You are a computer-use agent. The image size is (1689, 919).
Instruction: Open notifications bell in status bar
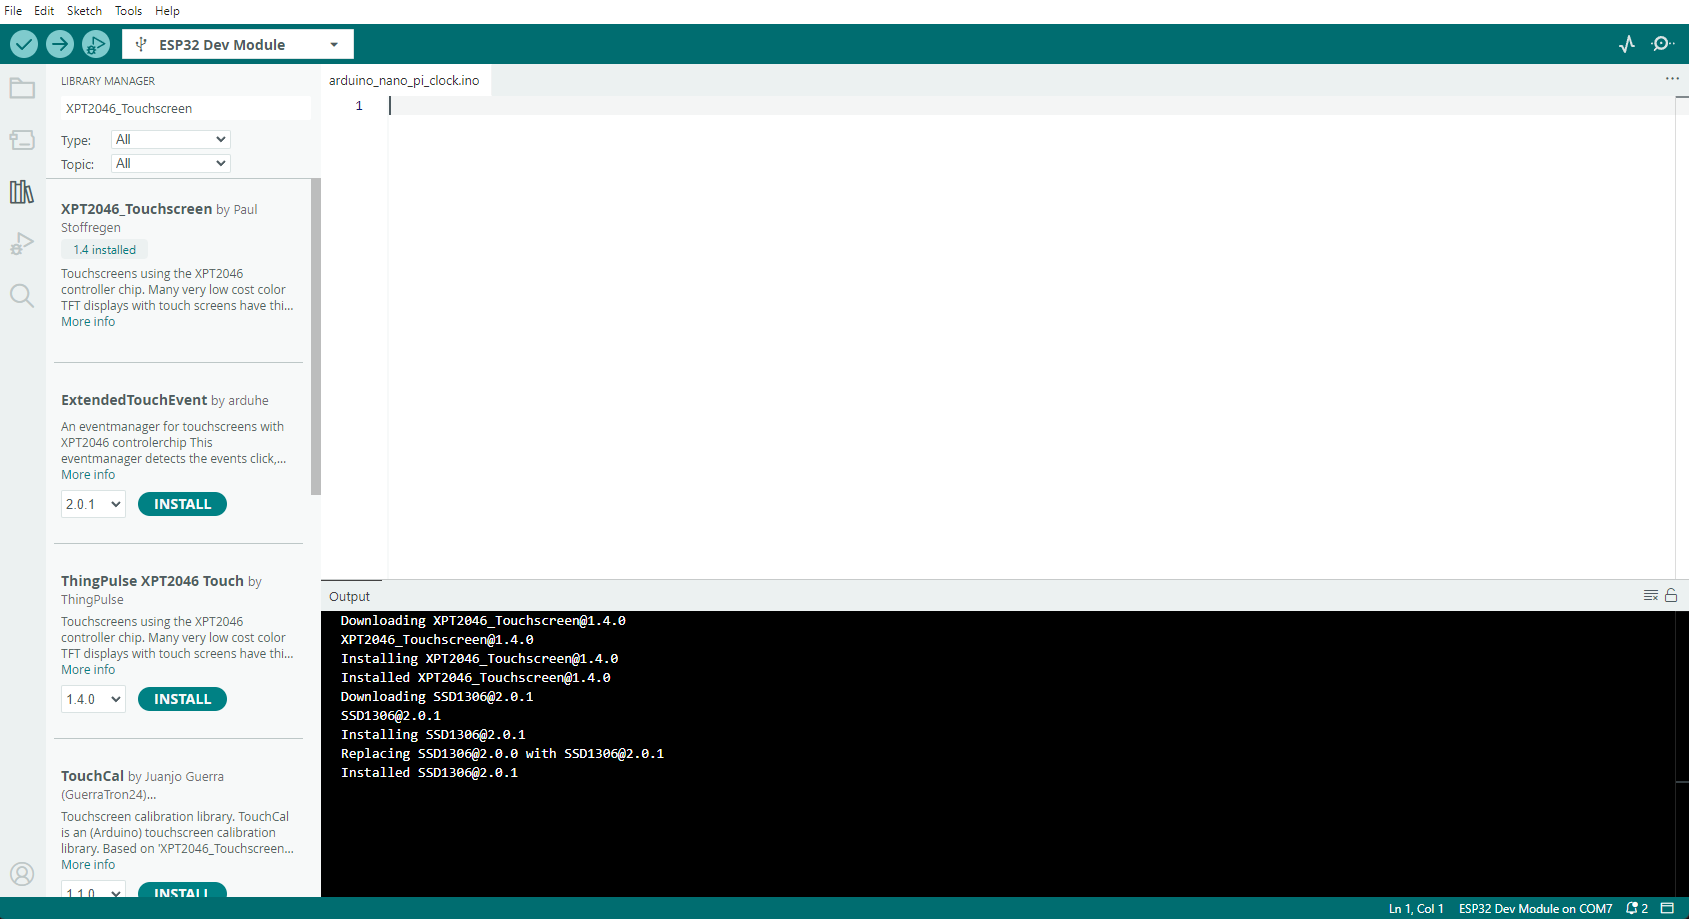point(1637,908)
